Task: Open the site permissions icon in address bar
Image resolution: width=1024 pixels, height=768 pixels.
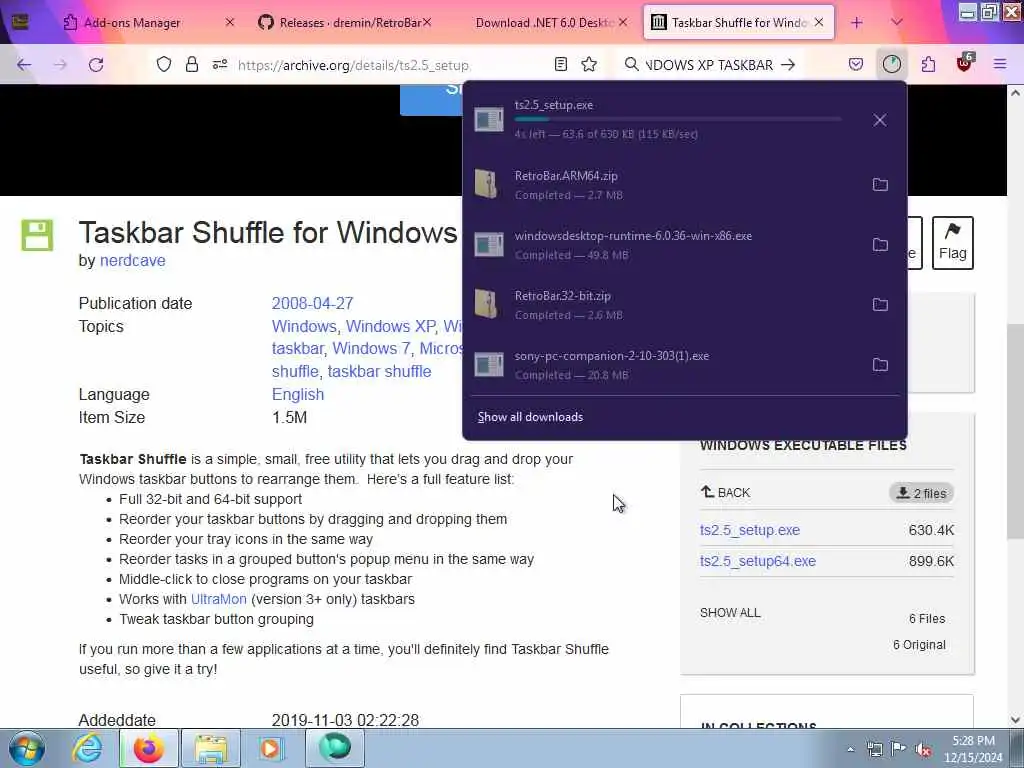Action: point(220,64)
